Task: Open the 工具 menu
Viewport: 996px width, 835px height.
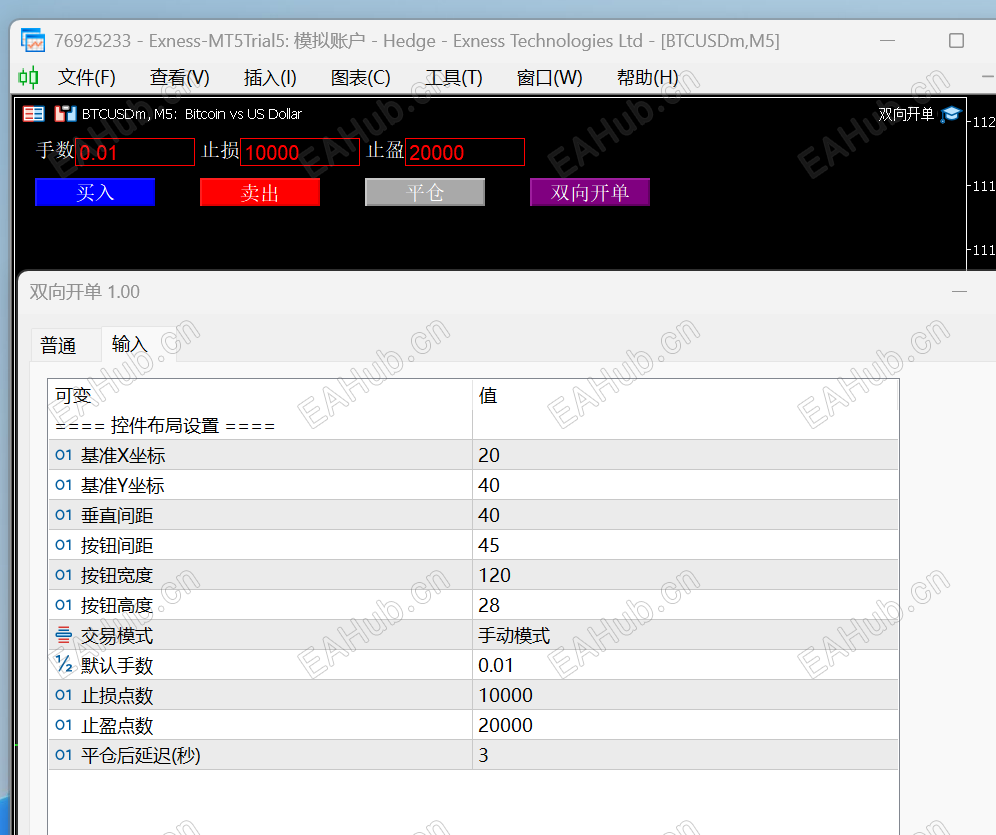Action: tap(453, 77)
